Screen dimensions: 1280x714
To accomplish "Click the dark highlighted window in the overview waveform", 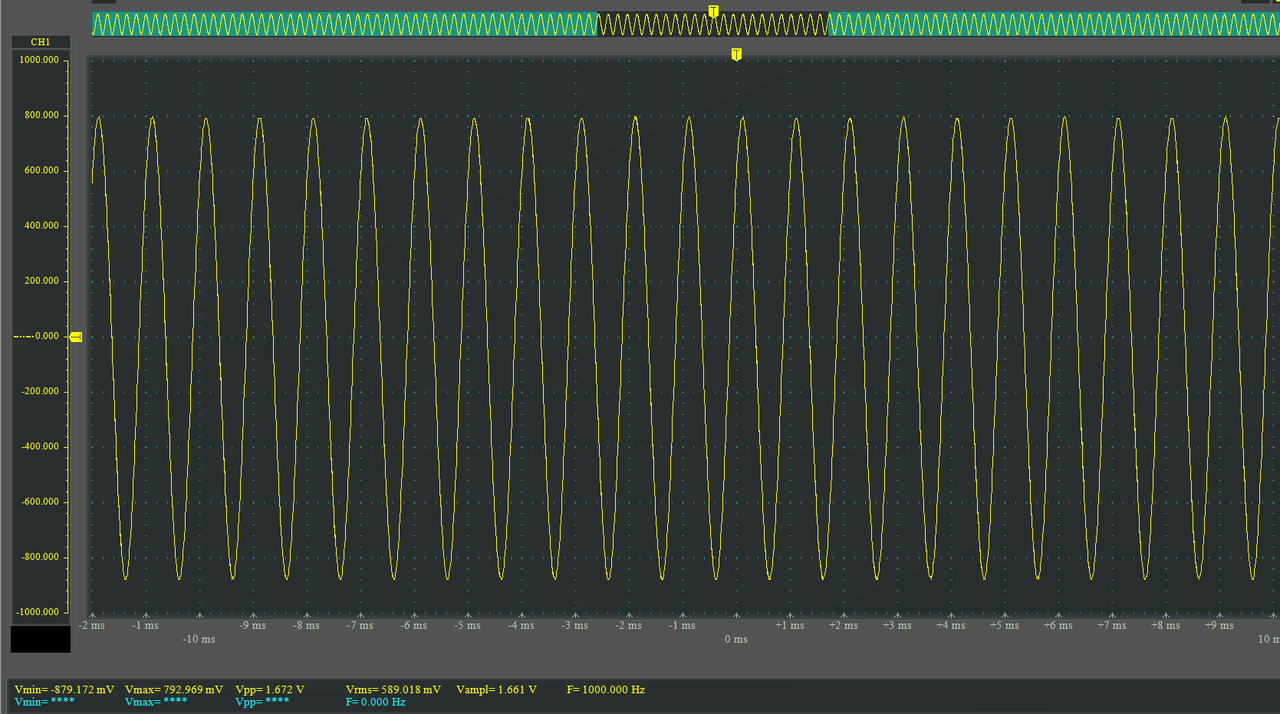I will 712,24.
